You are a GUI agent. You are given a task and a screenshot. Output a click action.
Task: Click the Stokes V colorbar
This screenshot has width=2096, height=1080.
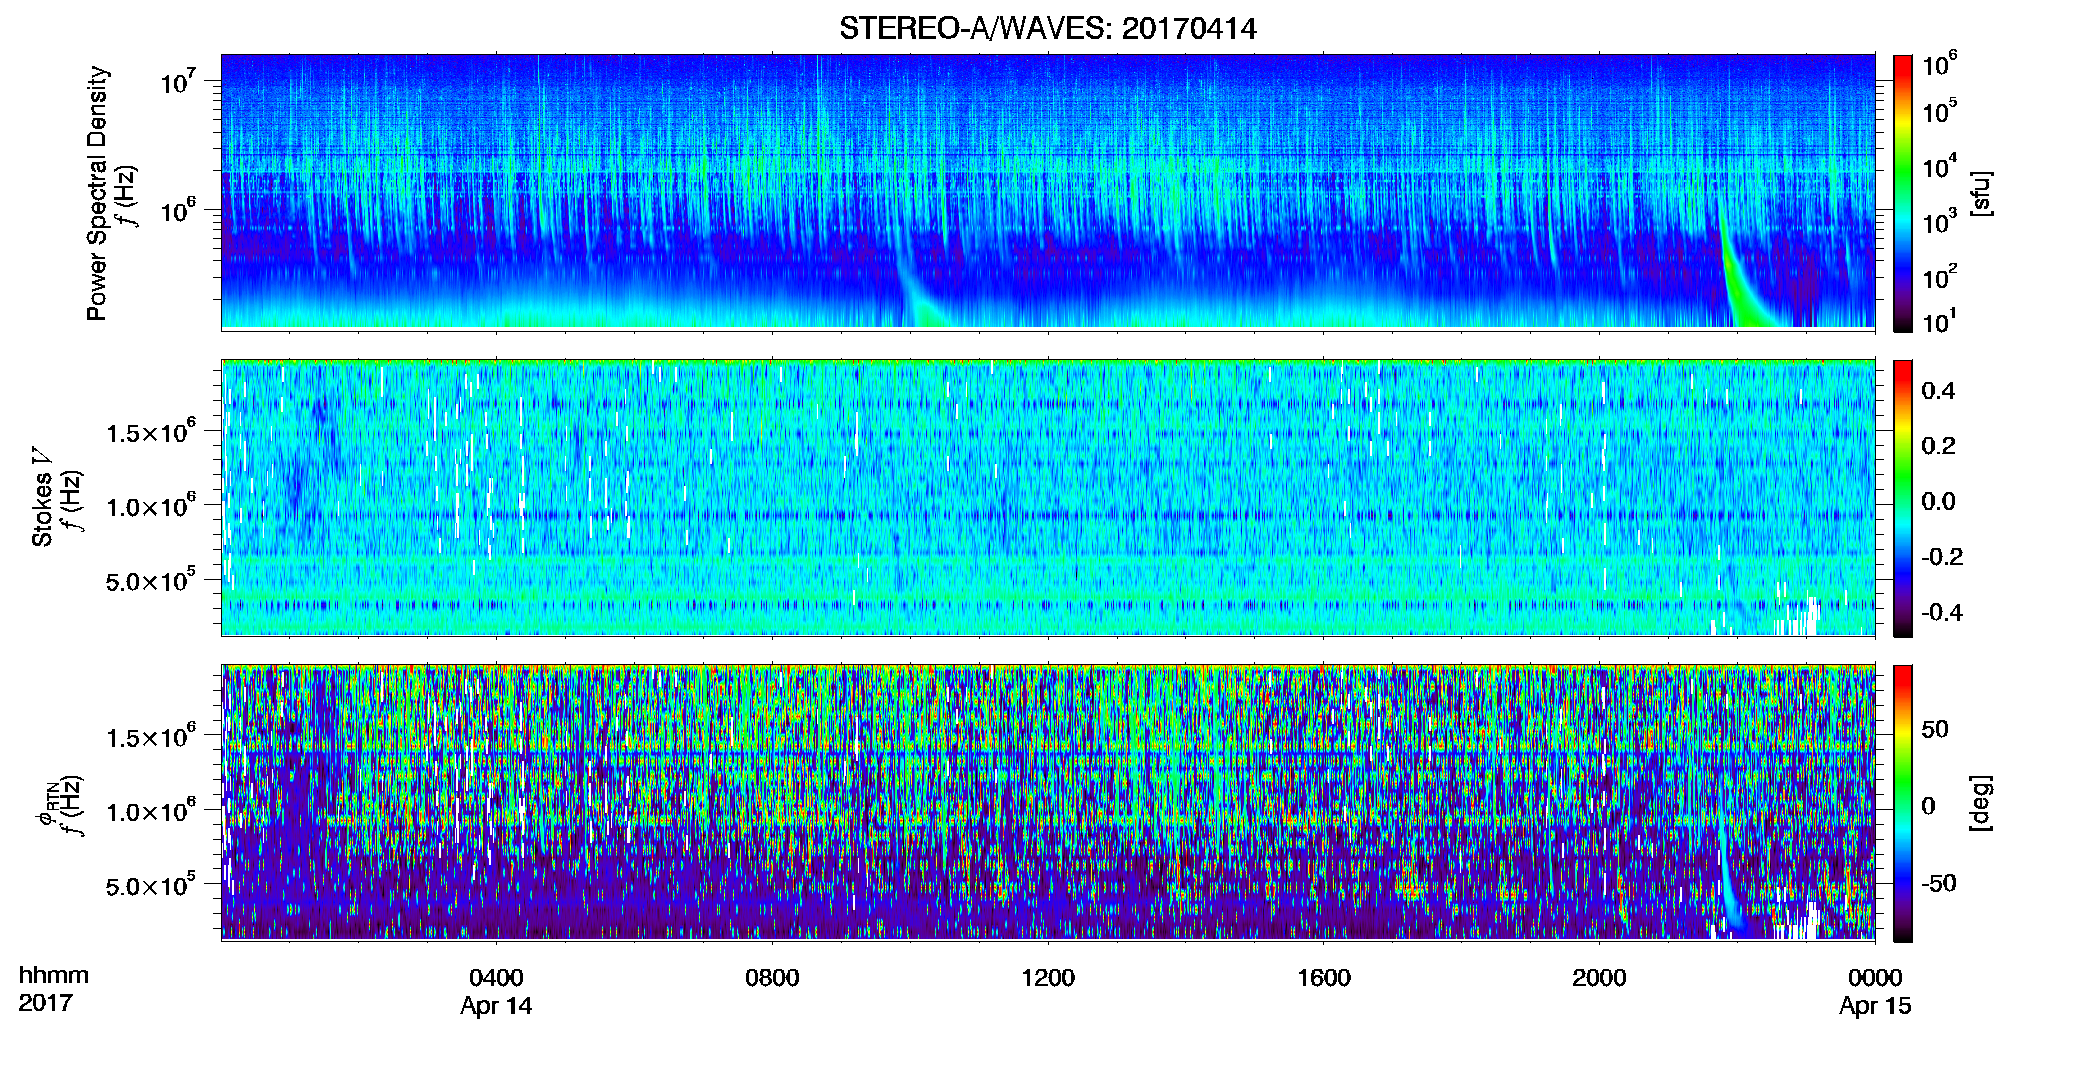[1903, 498]
